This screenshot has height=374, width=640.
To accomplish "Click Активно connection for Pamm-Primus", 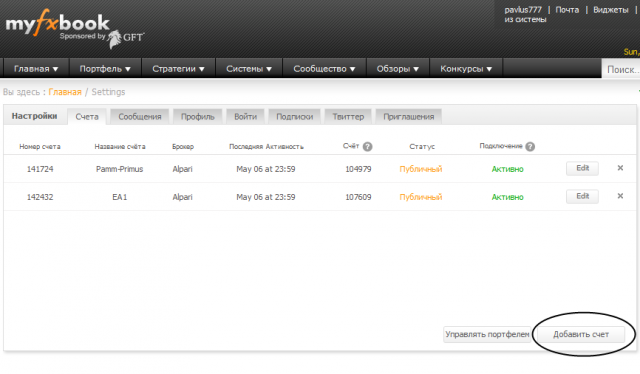I will [x=507, y=169].
